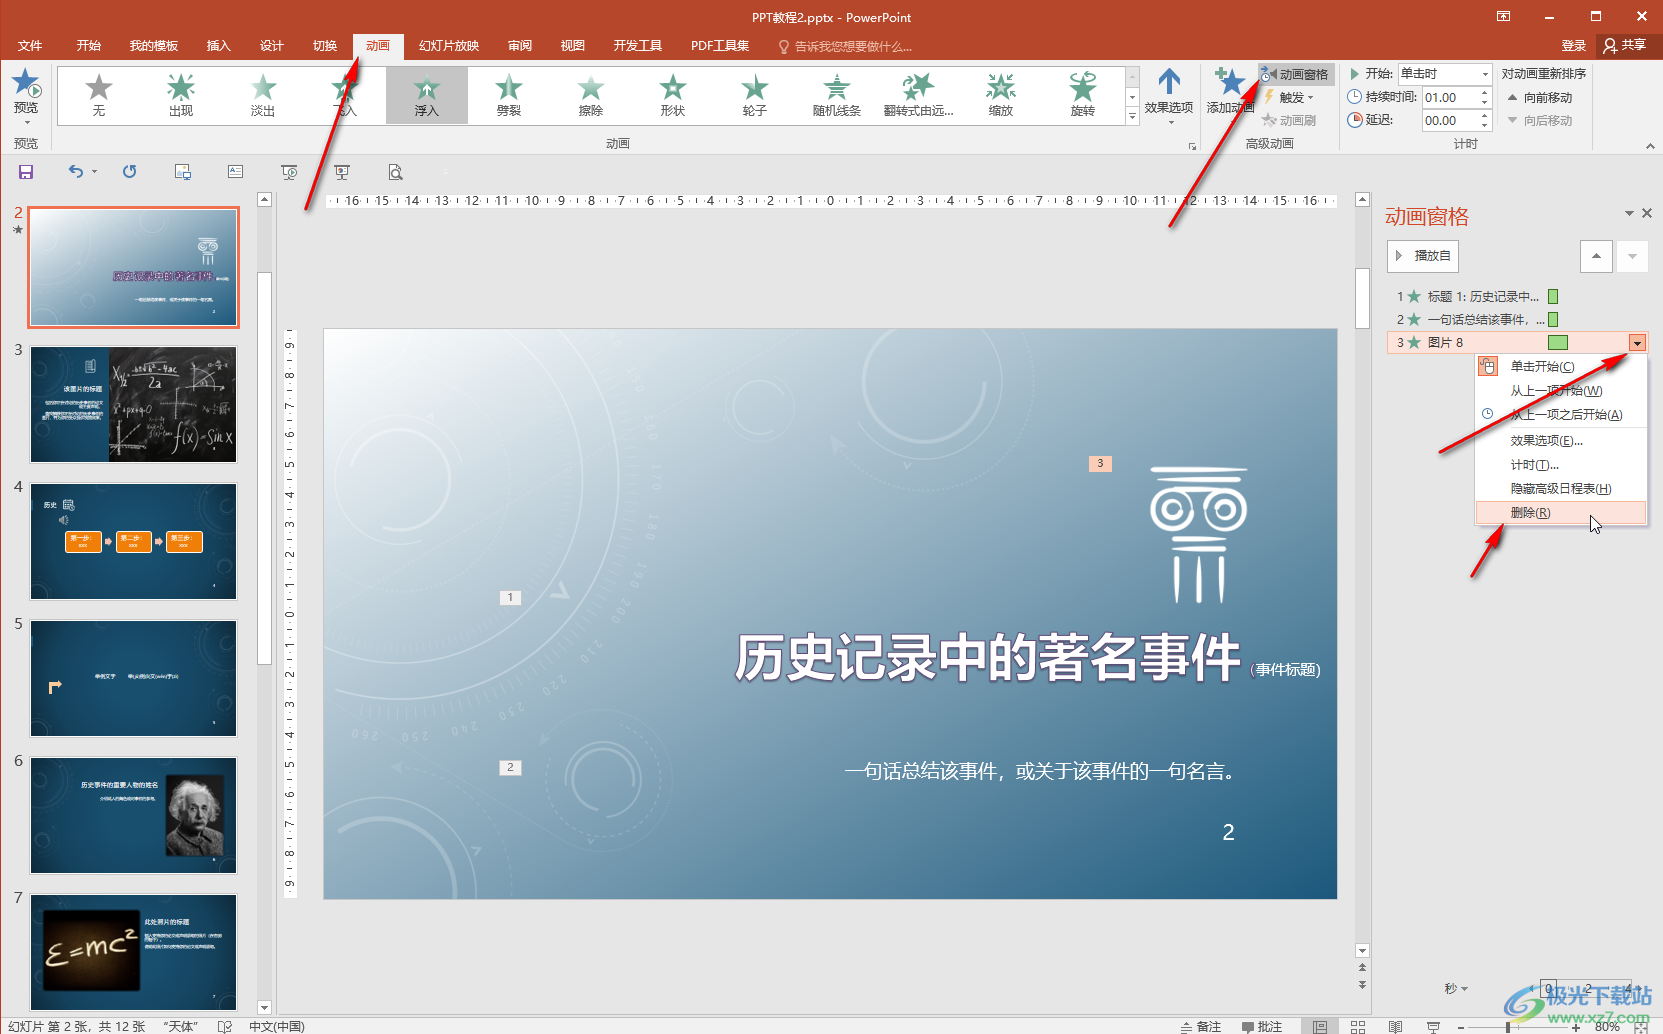
Task: Click the Preview animation star icon
Action: point(26,84)
